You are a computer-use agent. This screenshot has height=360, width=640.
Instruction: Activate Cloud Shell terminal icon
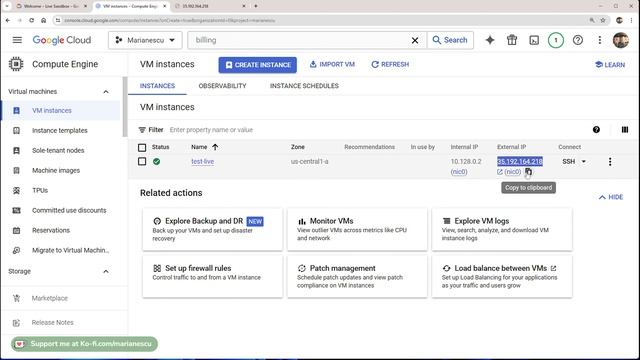(534, 40)
